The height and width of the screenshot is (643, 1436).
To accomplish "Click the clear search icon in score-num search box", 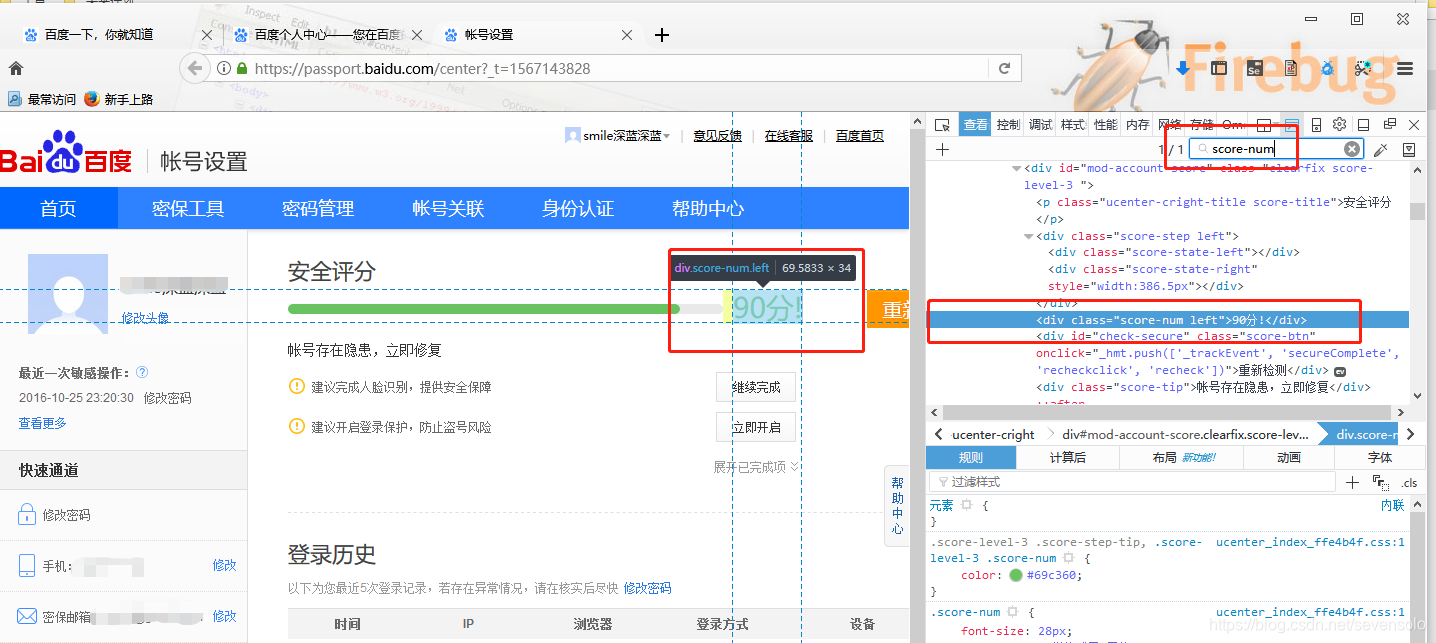I will coord(1350,148).
